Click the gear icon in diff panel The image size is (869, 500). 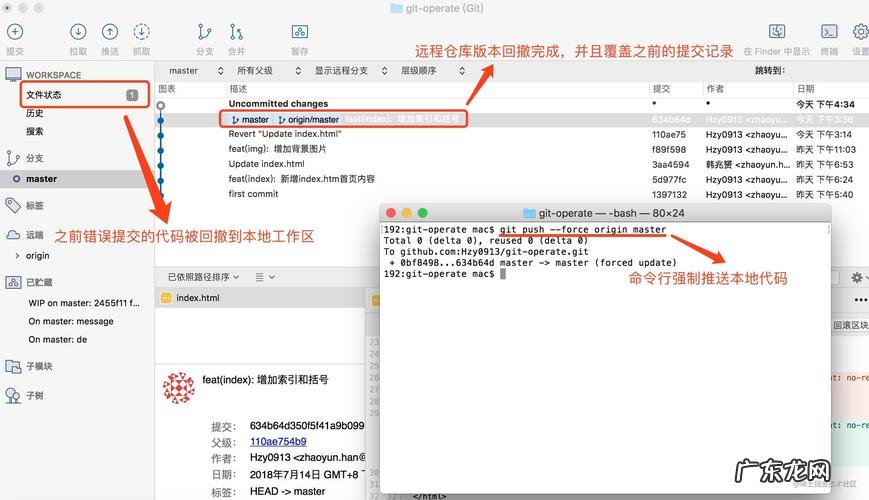click(857, 277)
